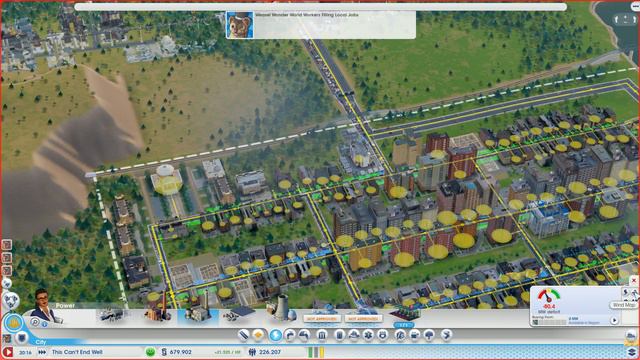Click the fast-forward speed button
This screenshot has height=360, width=640.
click(42, 352)
